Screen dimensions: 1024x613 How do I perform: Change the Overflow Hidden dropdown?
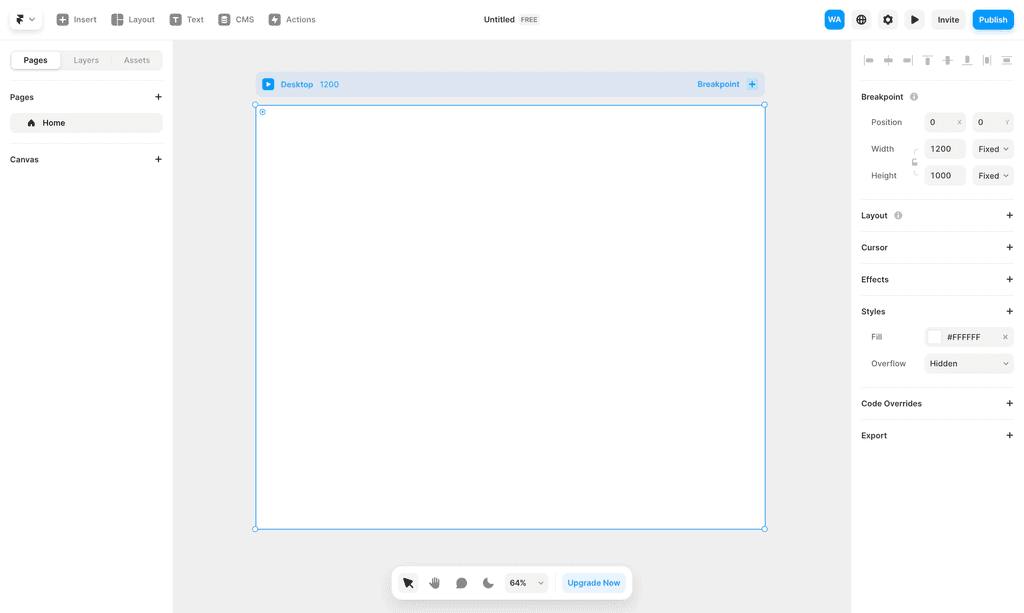[x=968, y=363]
